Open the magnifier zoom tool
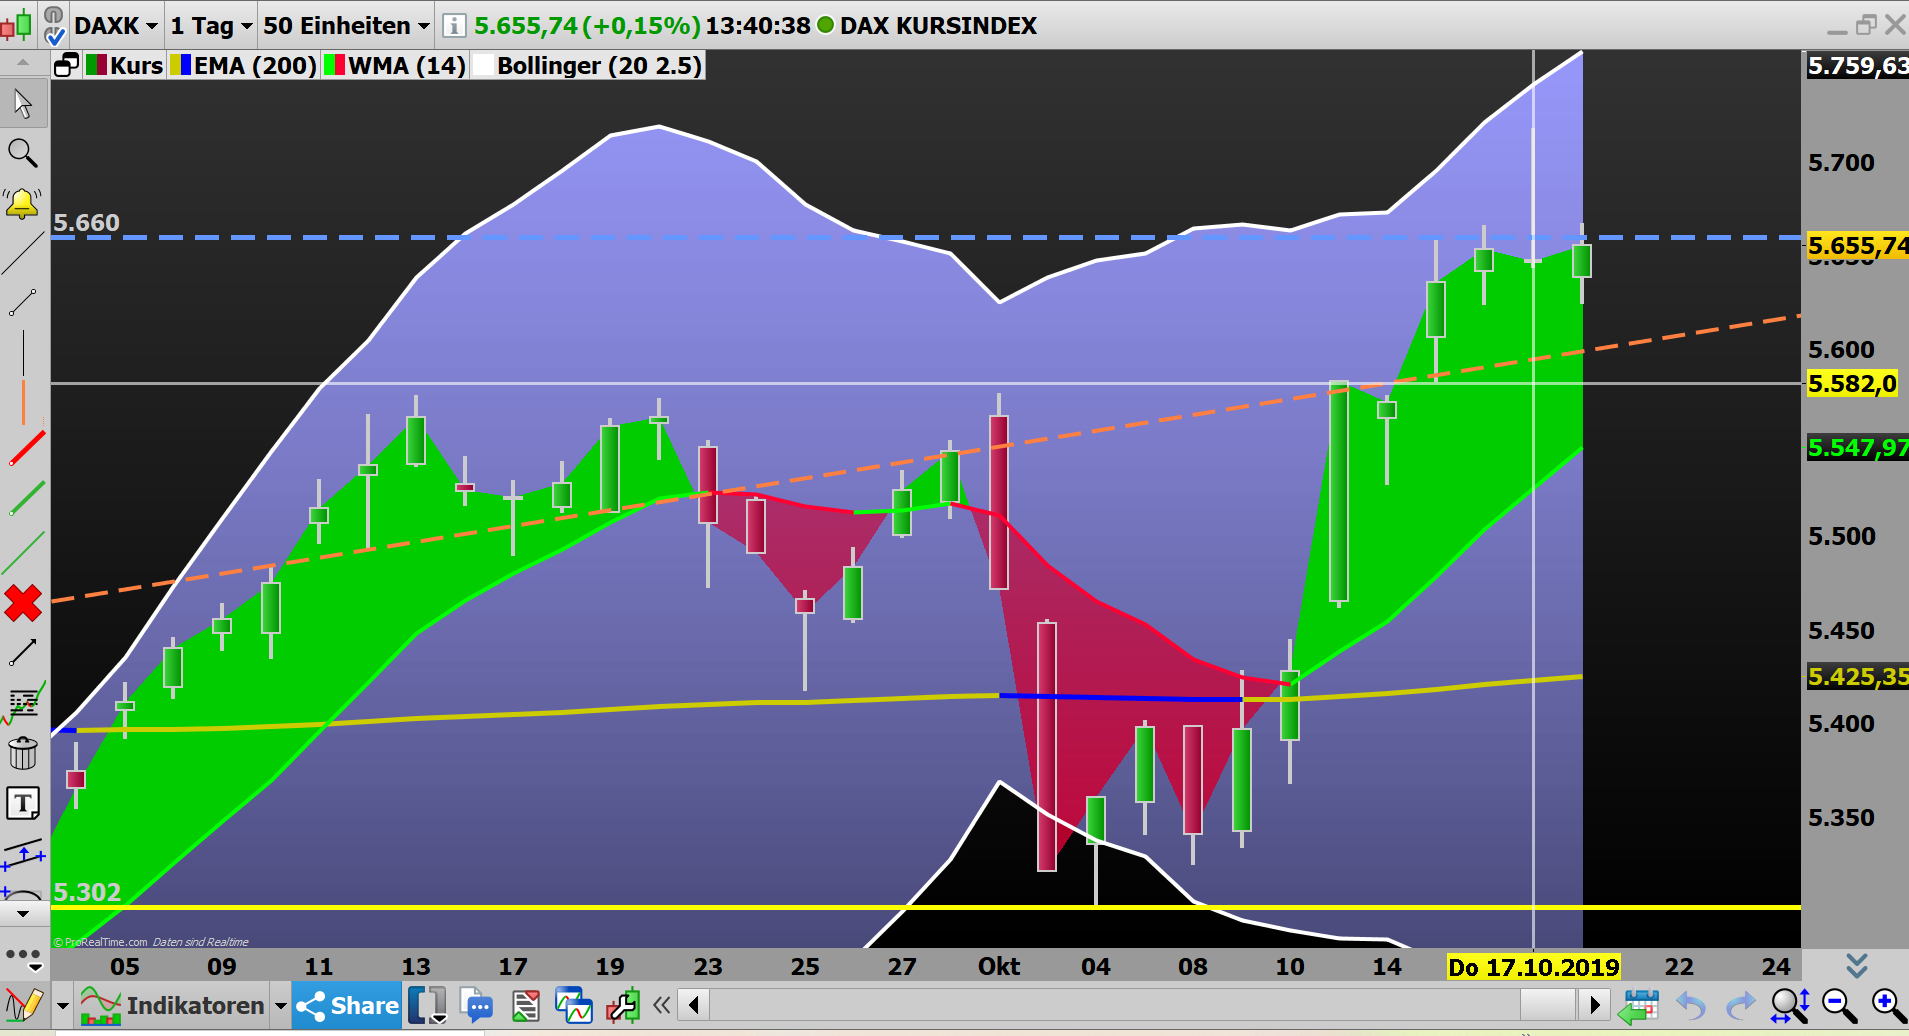Screen dimensions: 1909x1036 click(24, 153)
